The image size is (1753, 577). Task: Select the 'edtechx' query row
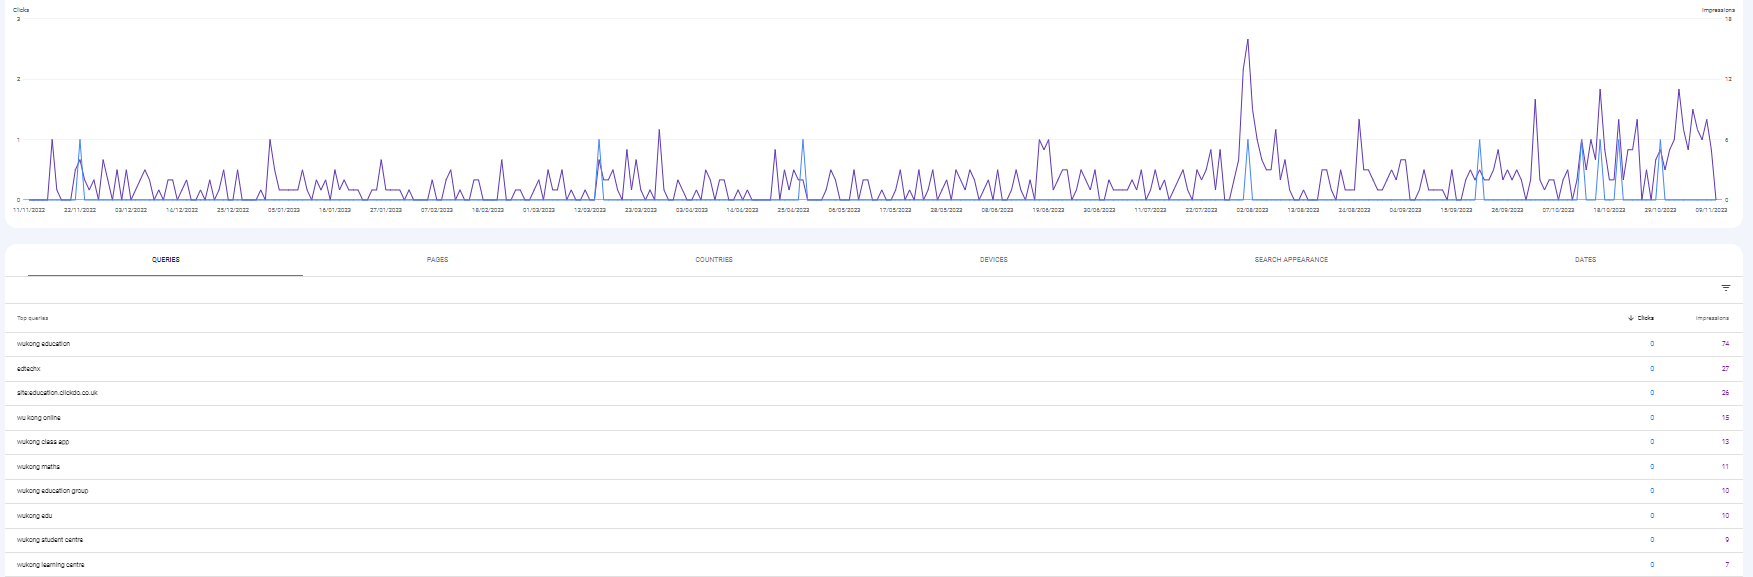coord(29,369)
